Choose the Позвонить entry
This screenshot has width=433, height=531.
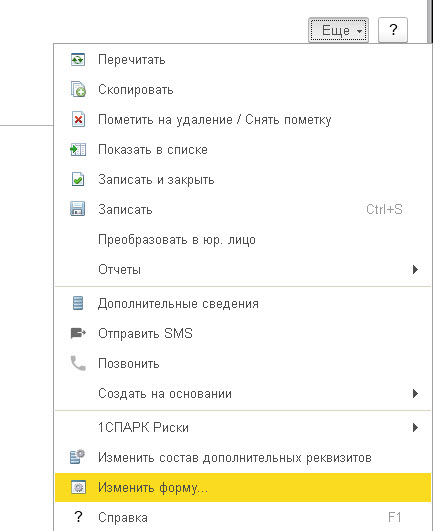tap(243, 363)
